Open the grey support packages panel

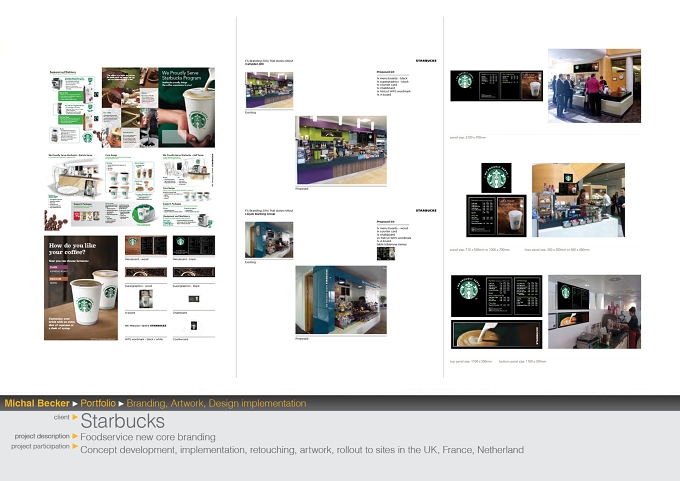114,214
